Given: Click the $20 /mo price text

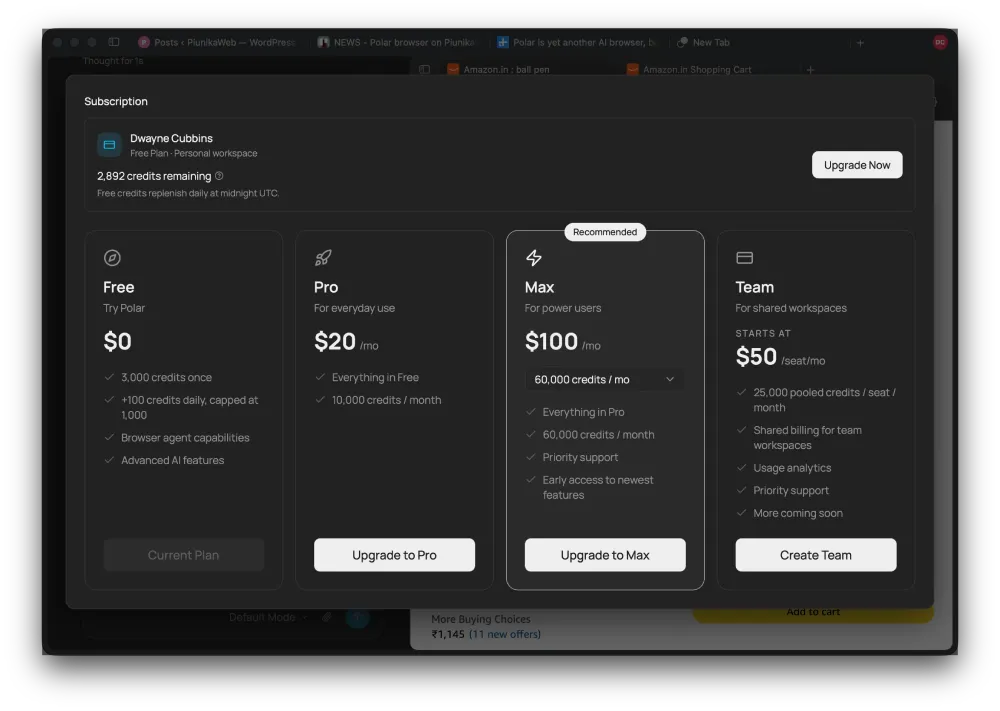Looking at the screenshot, I should pyautogui.click(x=346, y=342).
